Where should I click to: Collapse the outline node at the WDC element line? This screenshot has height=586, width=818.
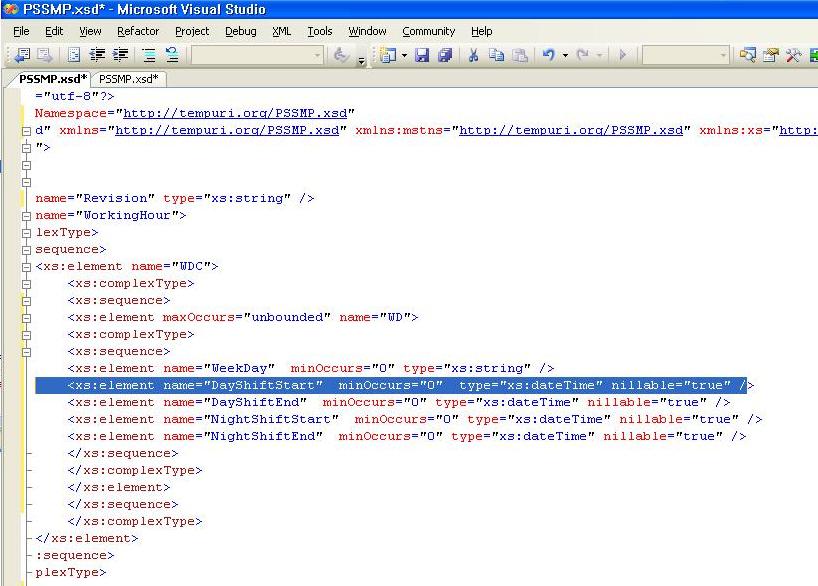pyautogui.click(x=27, y=267)
